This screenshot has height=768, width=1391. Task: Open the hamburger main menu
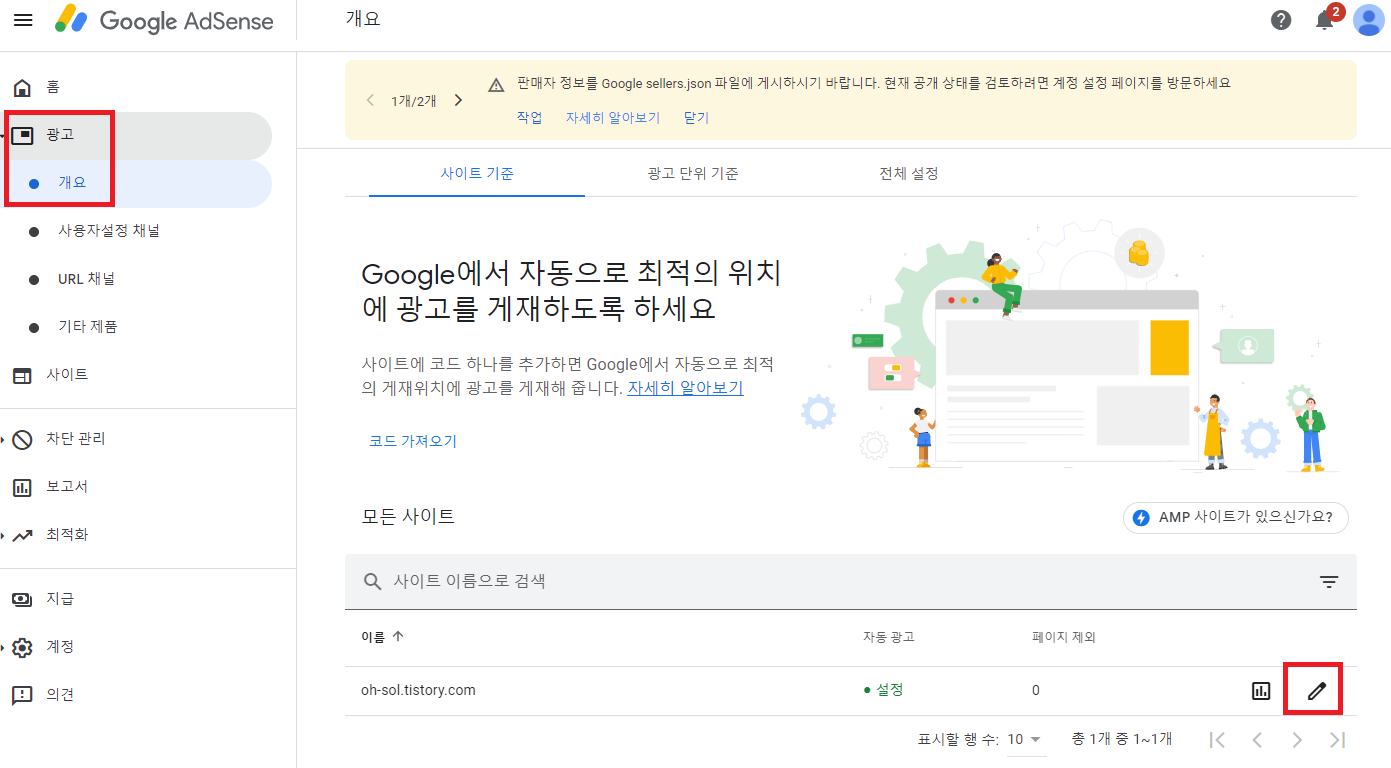pos(23,20)
